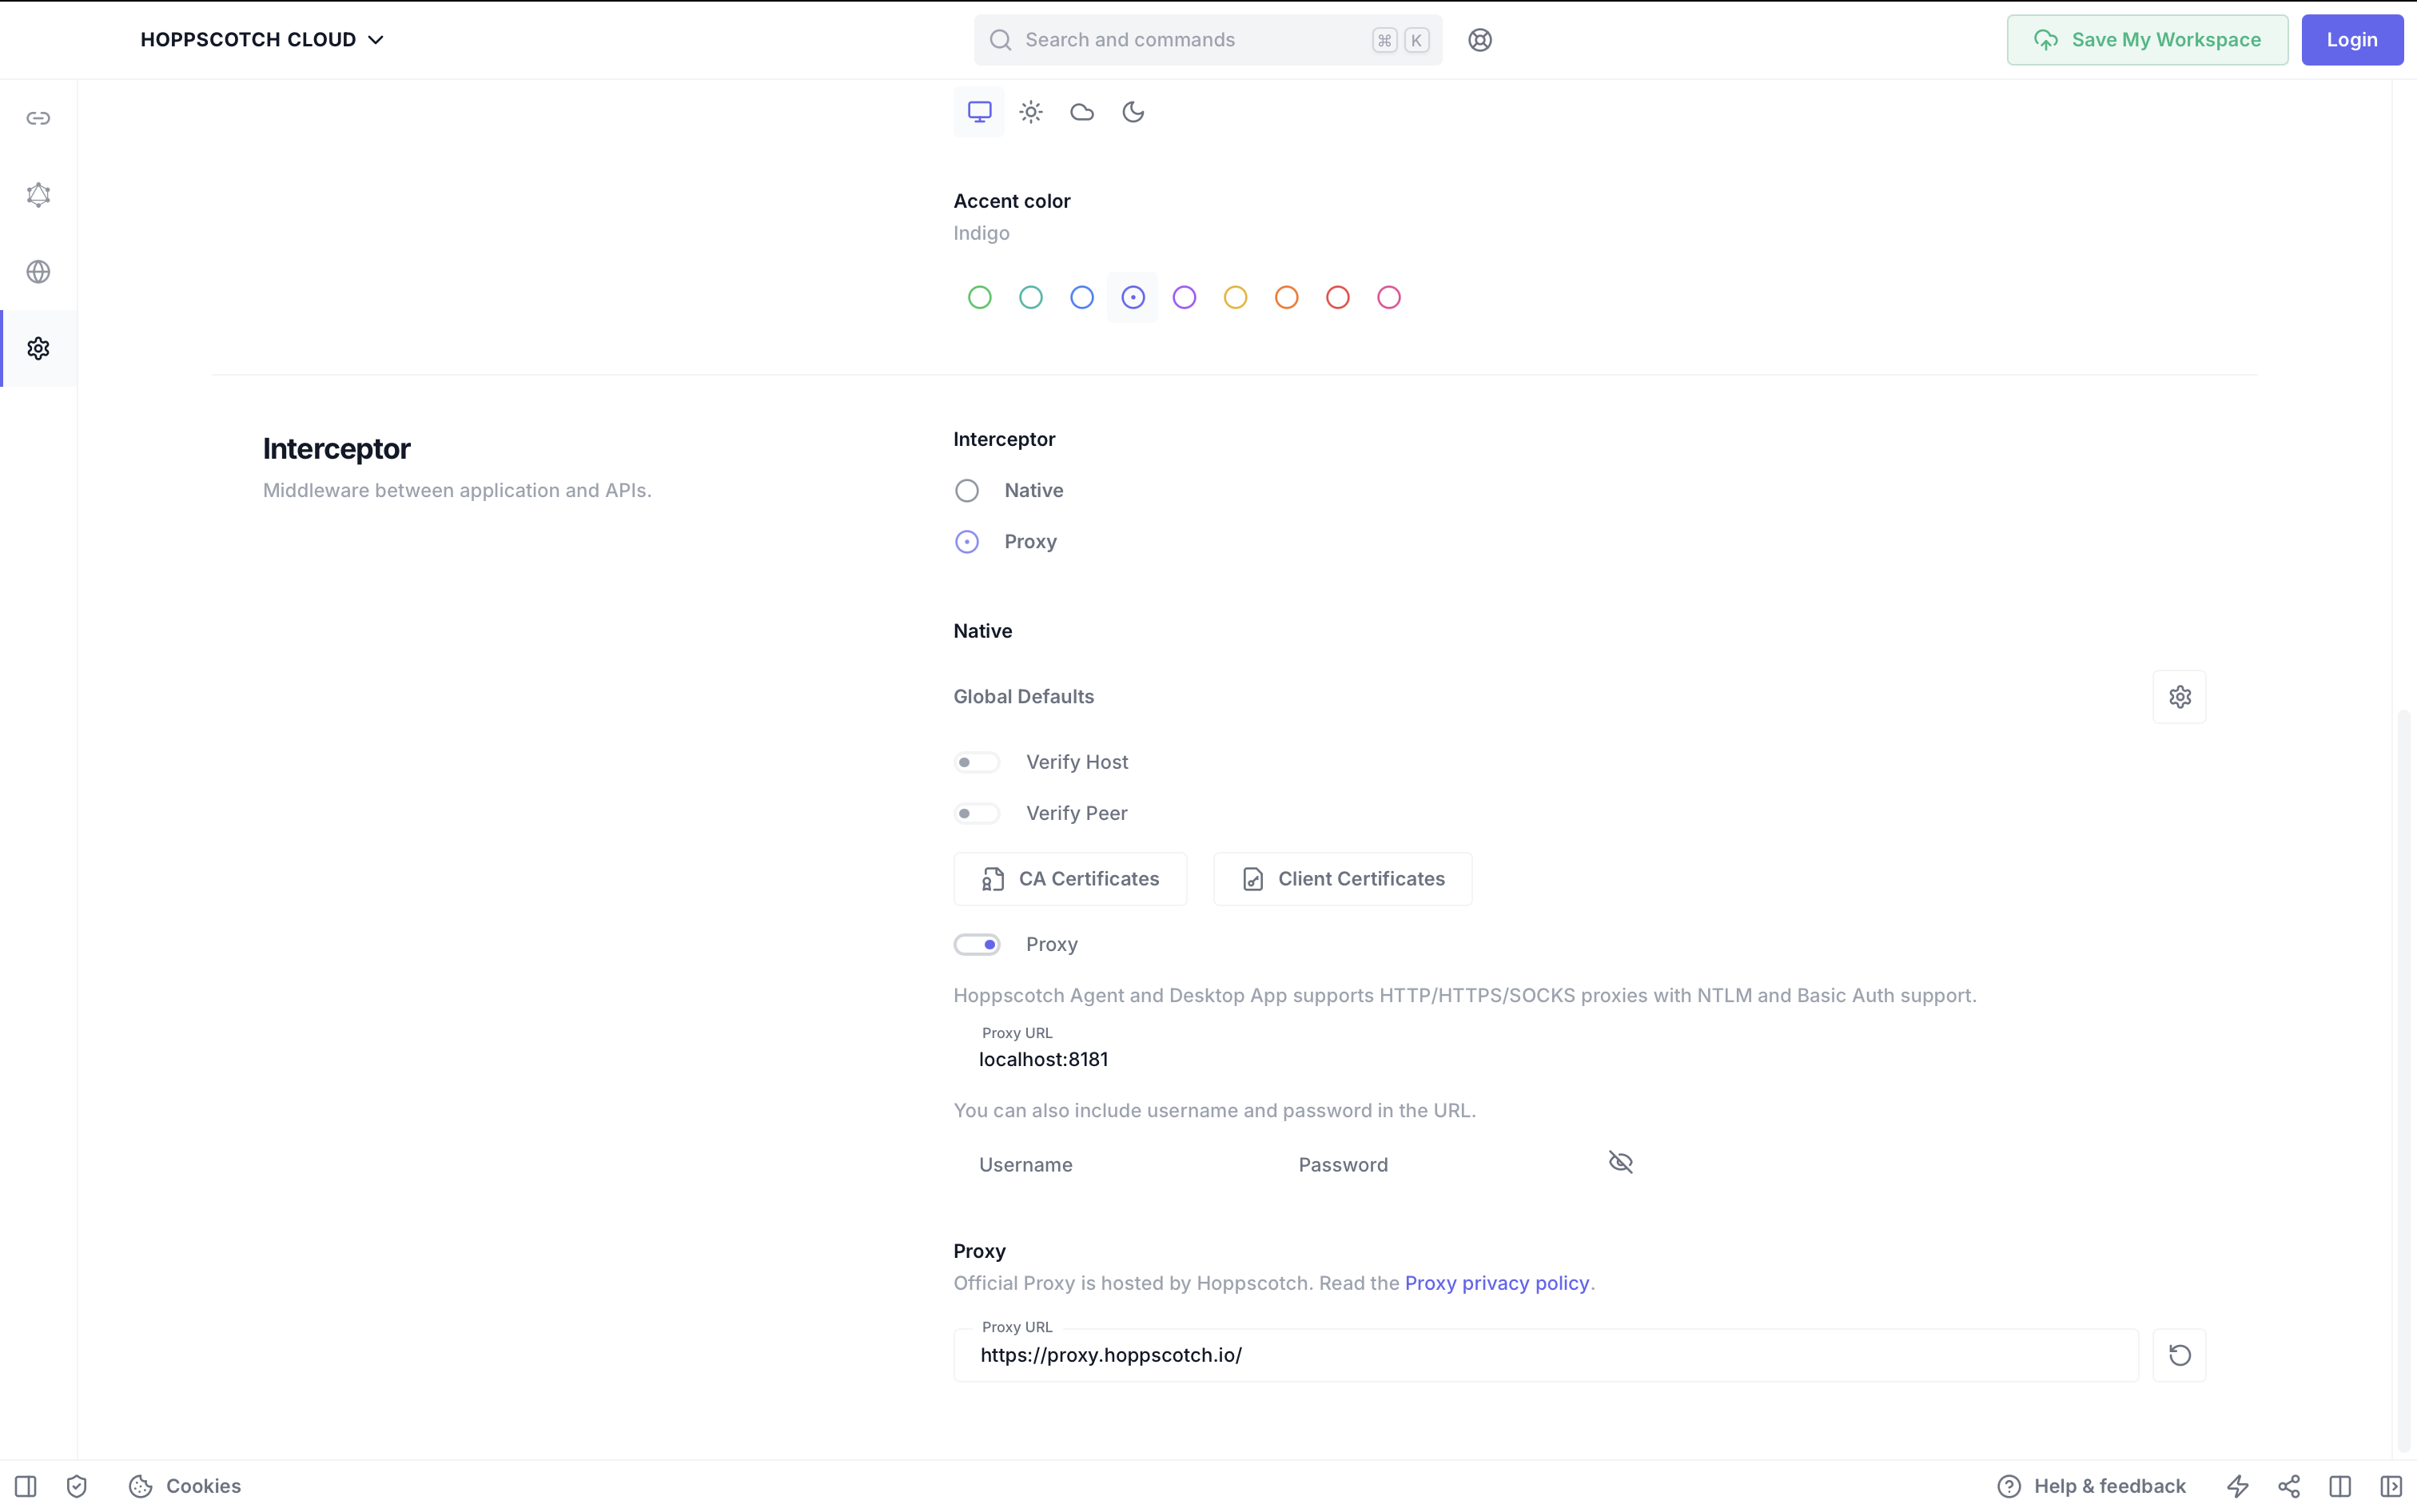Click the shield check icon in footer
Viewport: 2417px width, 1512px height.
coord(77,1486)
